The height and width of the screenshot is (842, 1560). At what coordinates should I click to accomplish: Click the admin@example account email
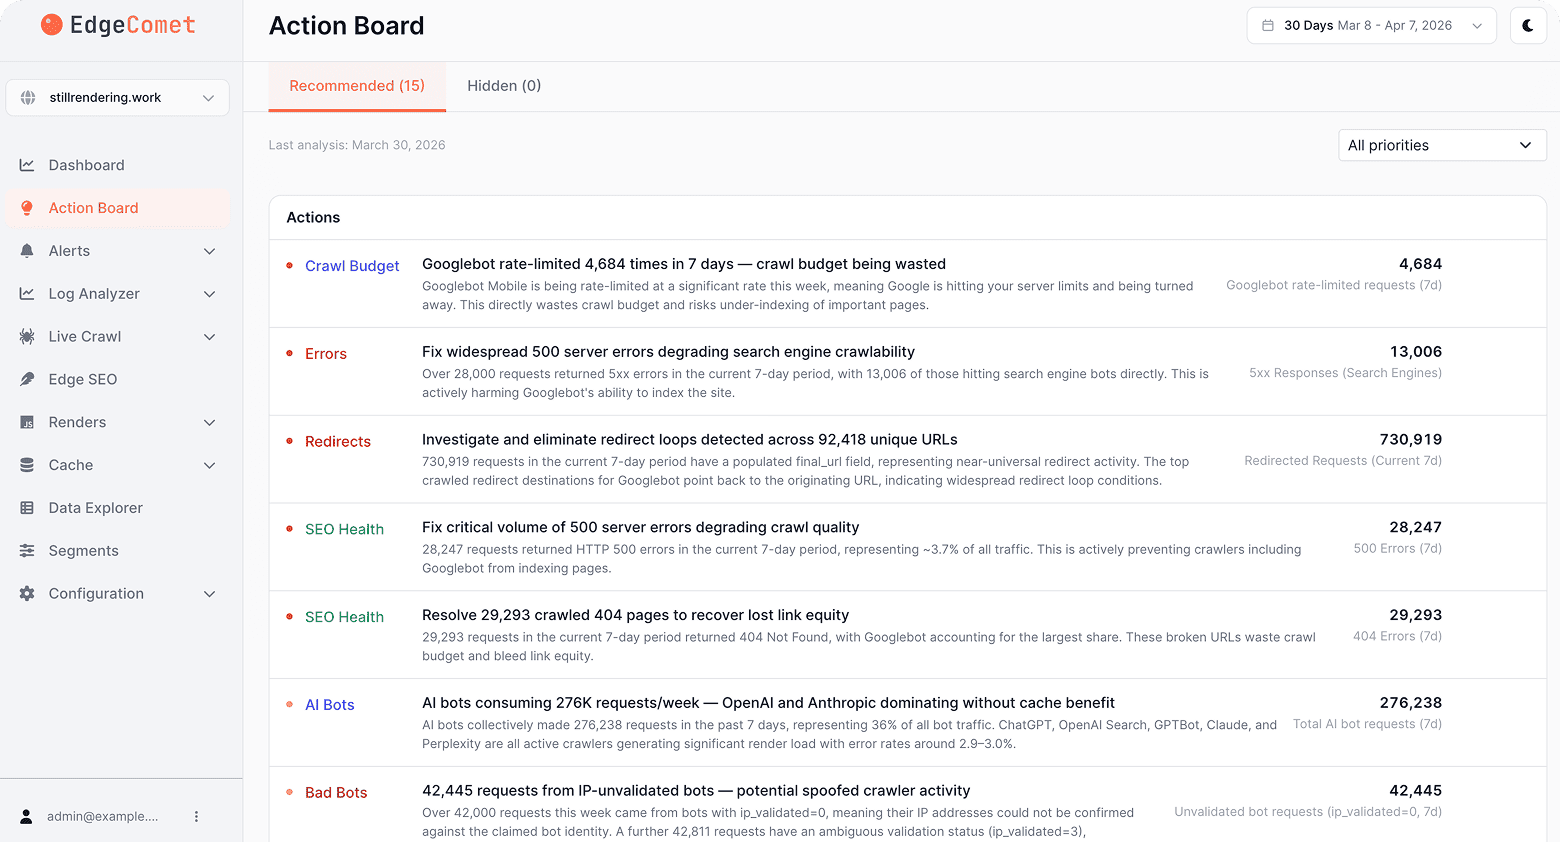(x=103, y=817)
